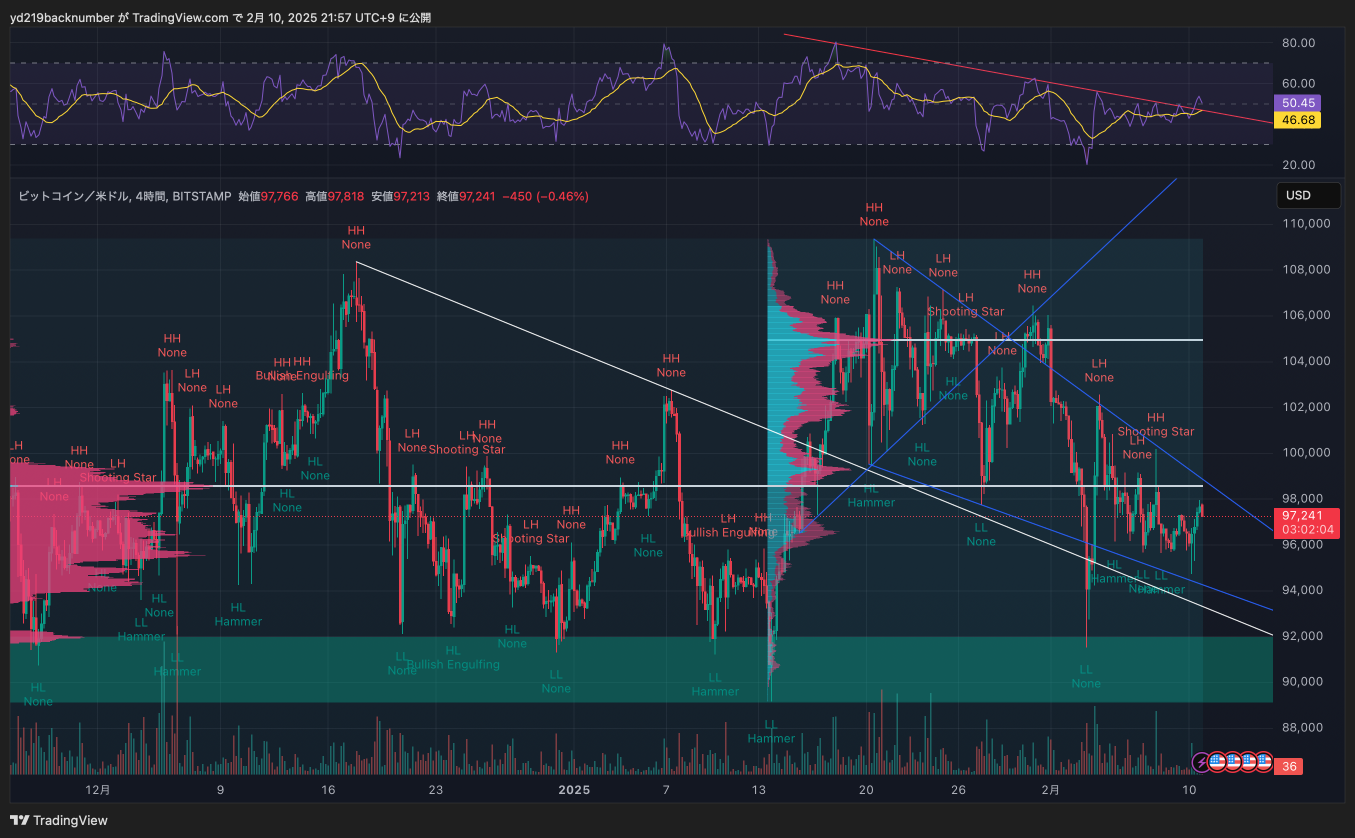
Task: Click the US flag icon beside the lightning icon
Action: (1217, 762)
